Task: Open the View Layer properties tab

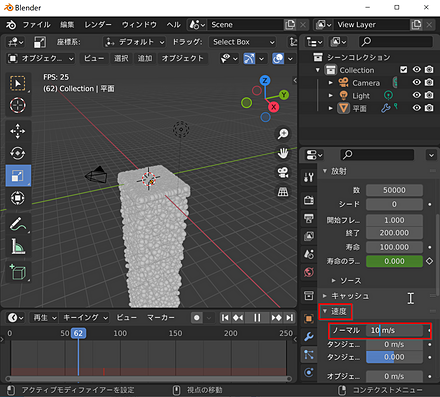Action: point(309,236)
